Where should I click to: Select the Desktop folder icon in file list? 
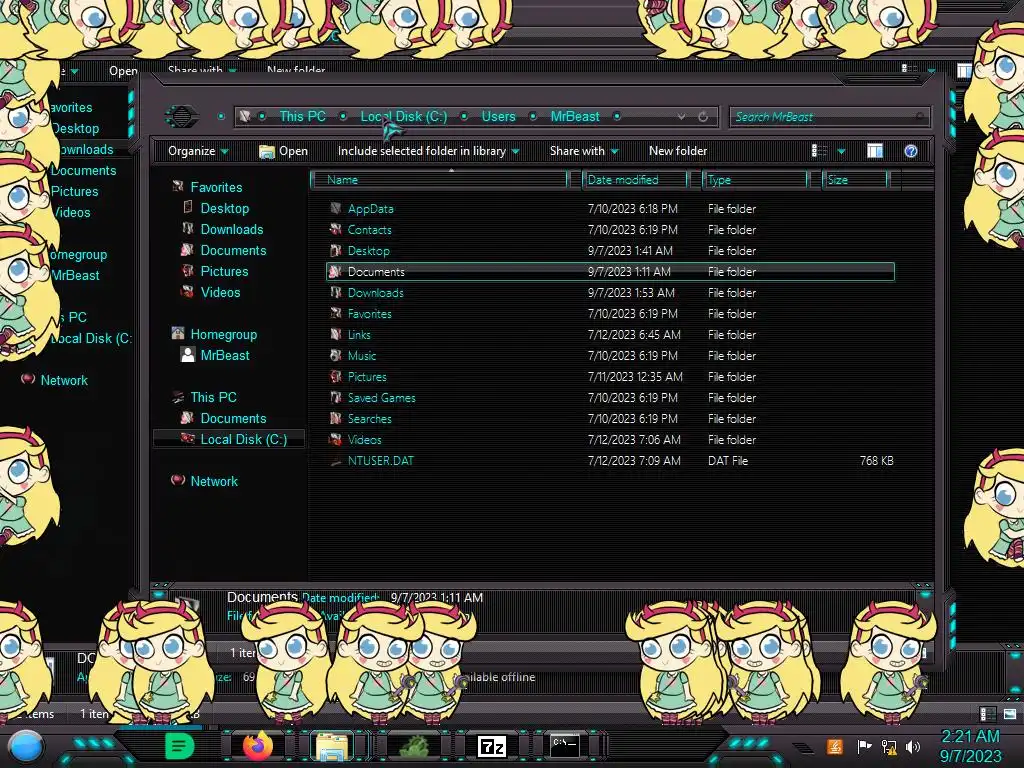click(336, 250)
